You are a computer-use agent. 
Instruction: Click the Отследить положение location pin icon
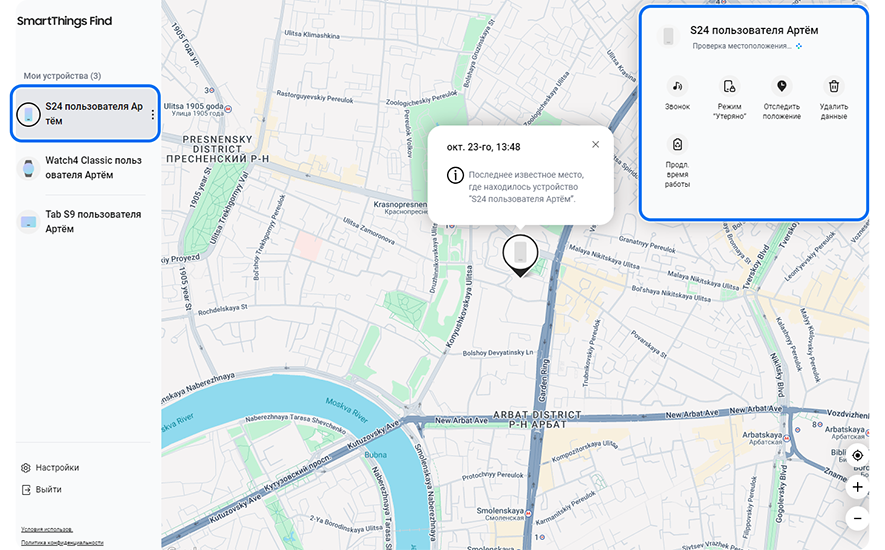(x=782, y=87)
